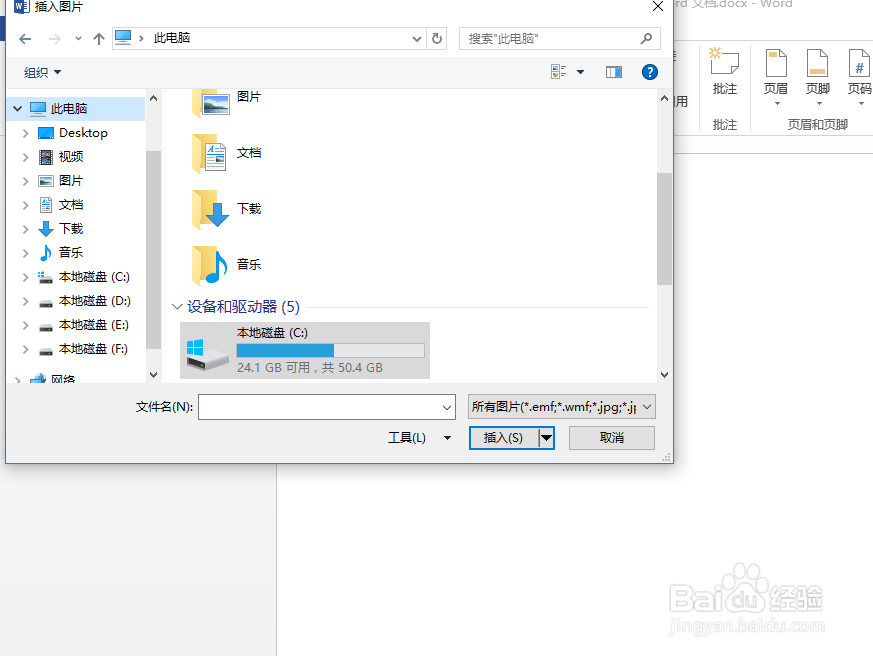The width and height of the screenshot is (873, 656).
Task: Click the 插入(S) button
Action: point(505,438)
